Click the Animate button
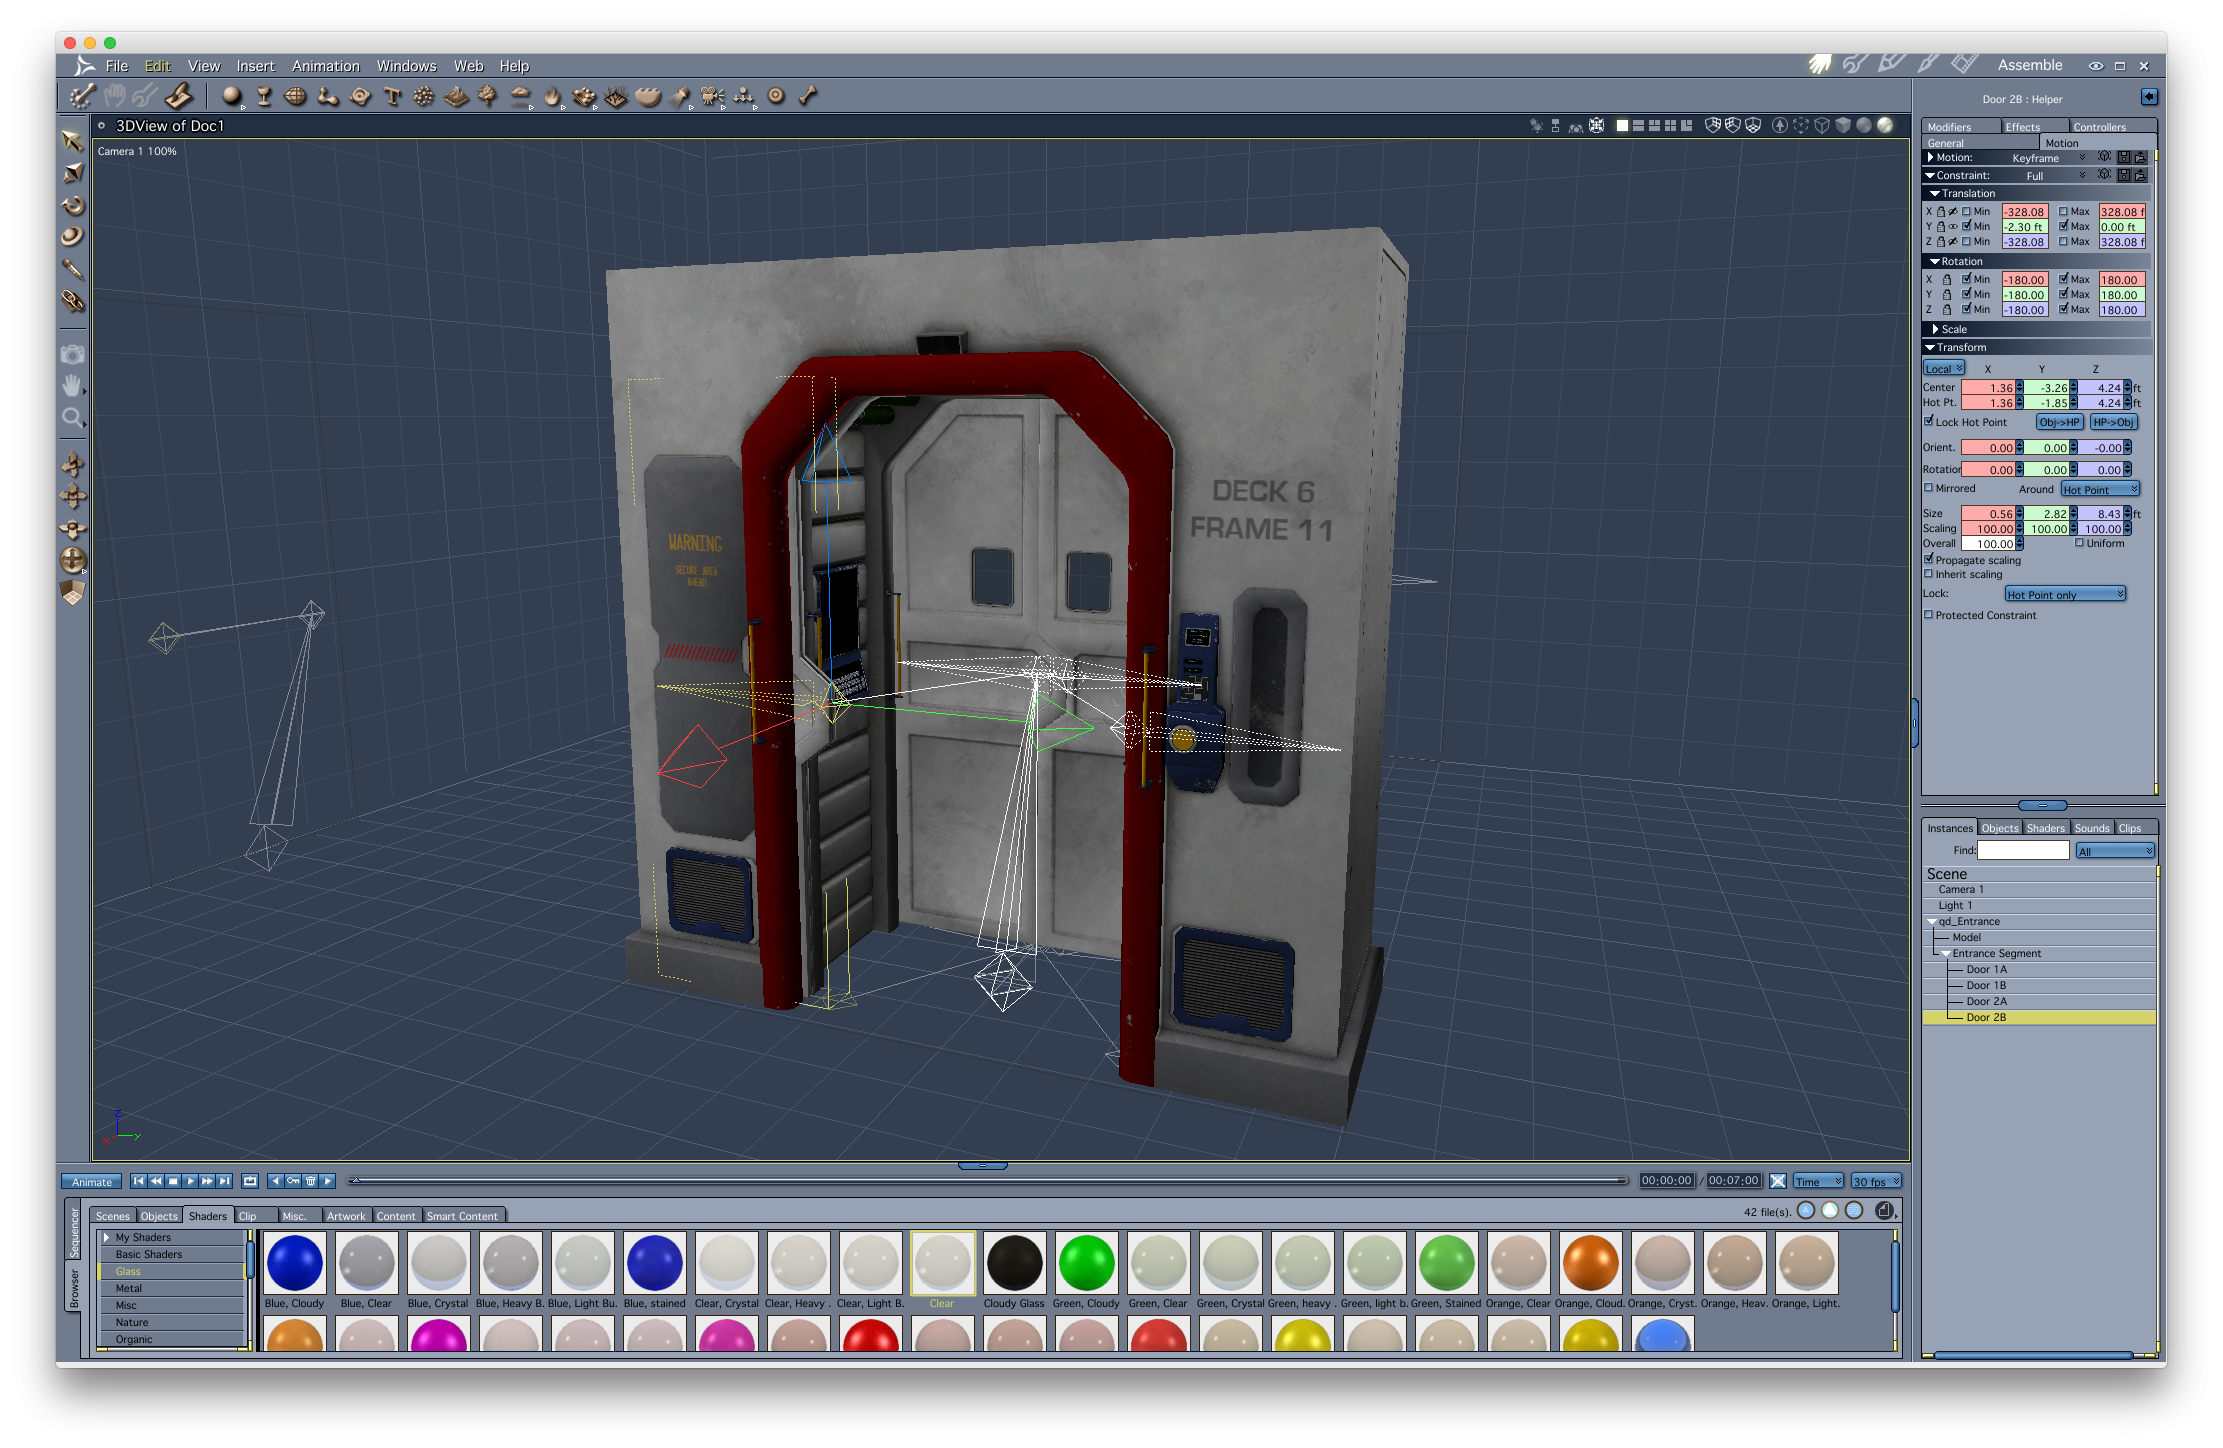Viewport: 2223px width, 1448px height. tap(91, 1181)
